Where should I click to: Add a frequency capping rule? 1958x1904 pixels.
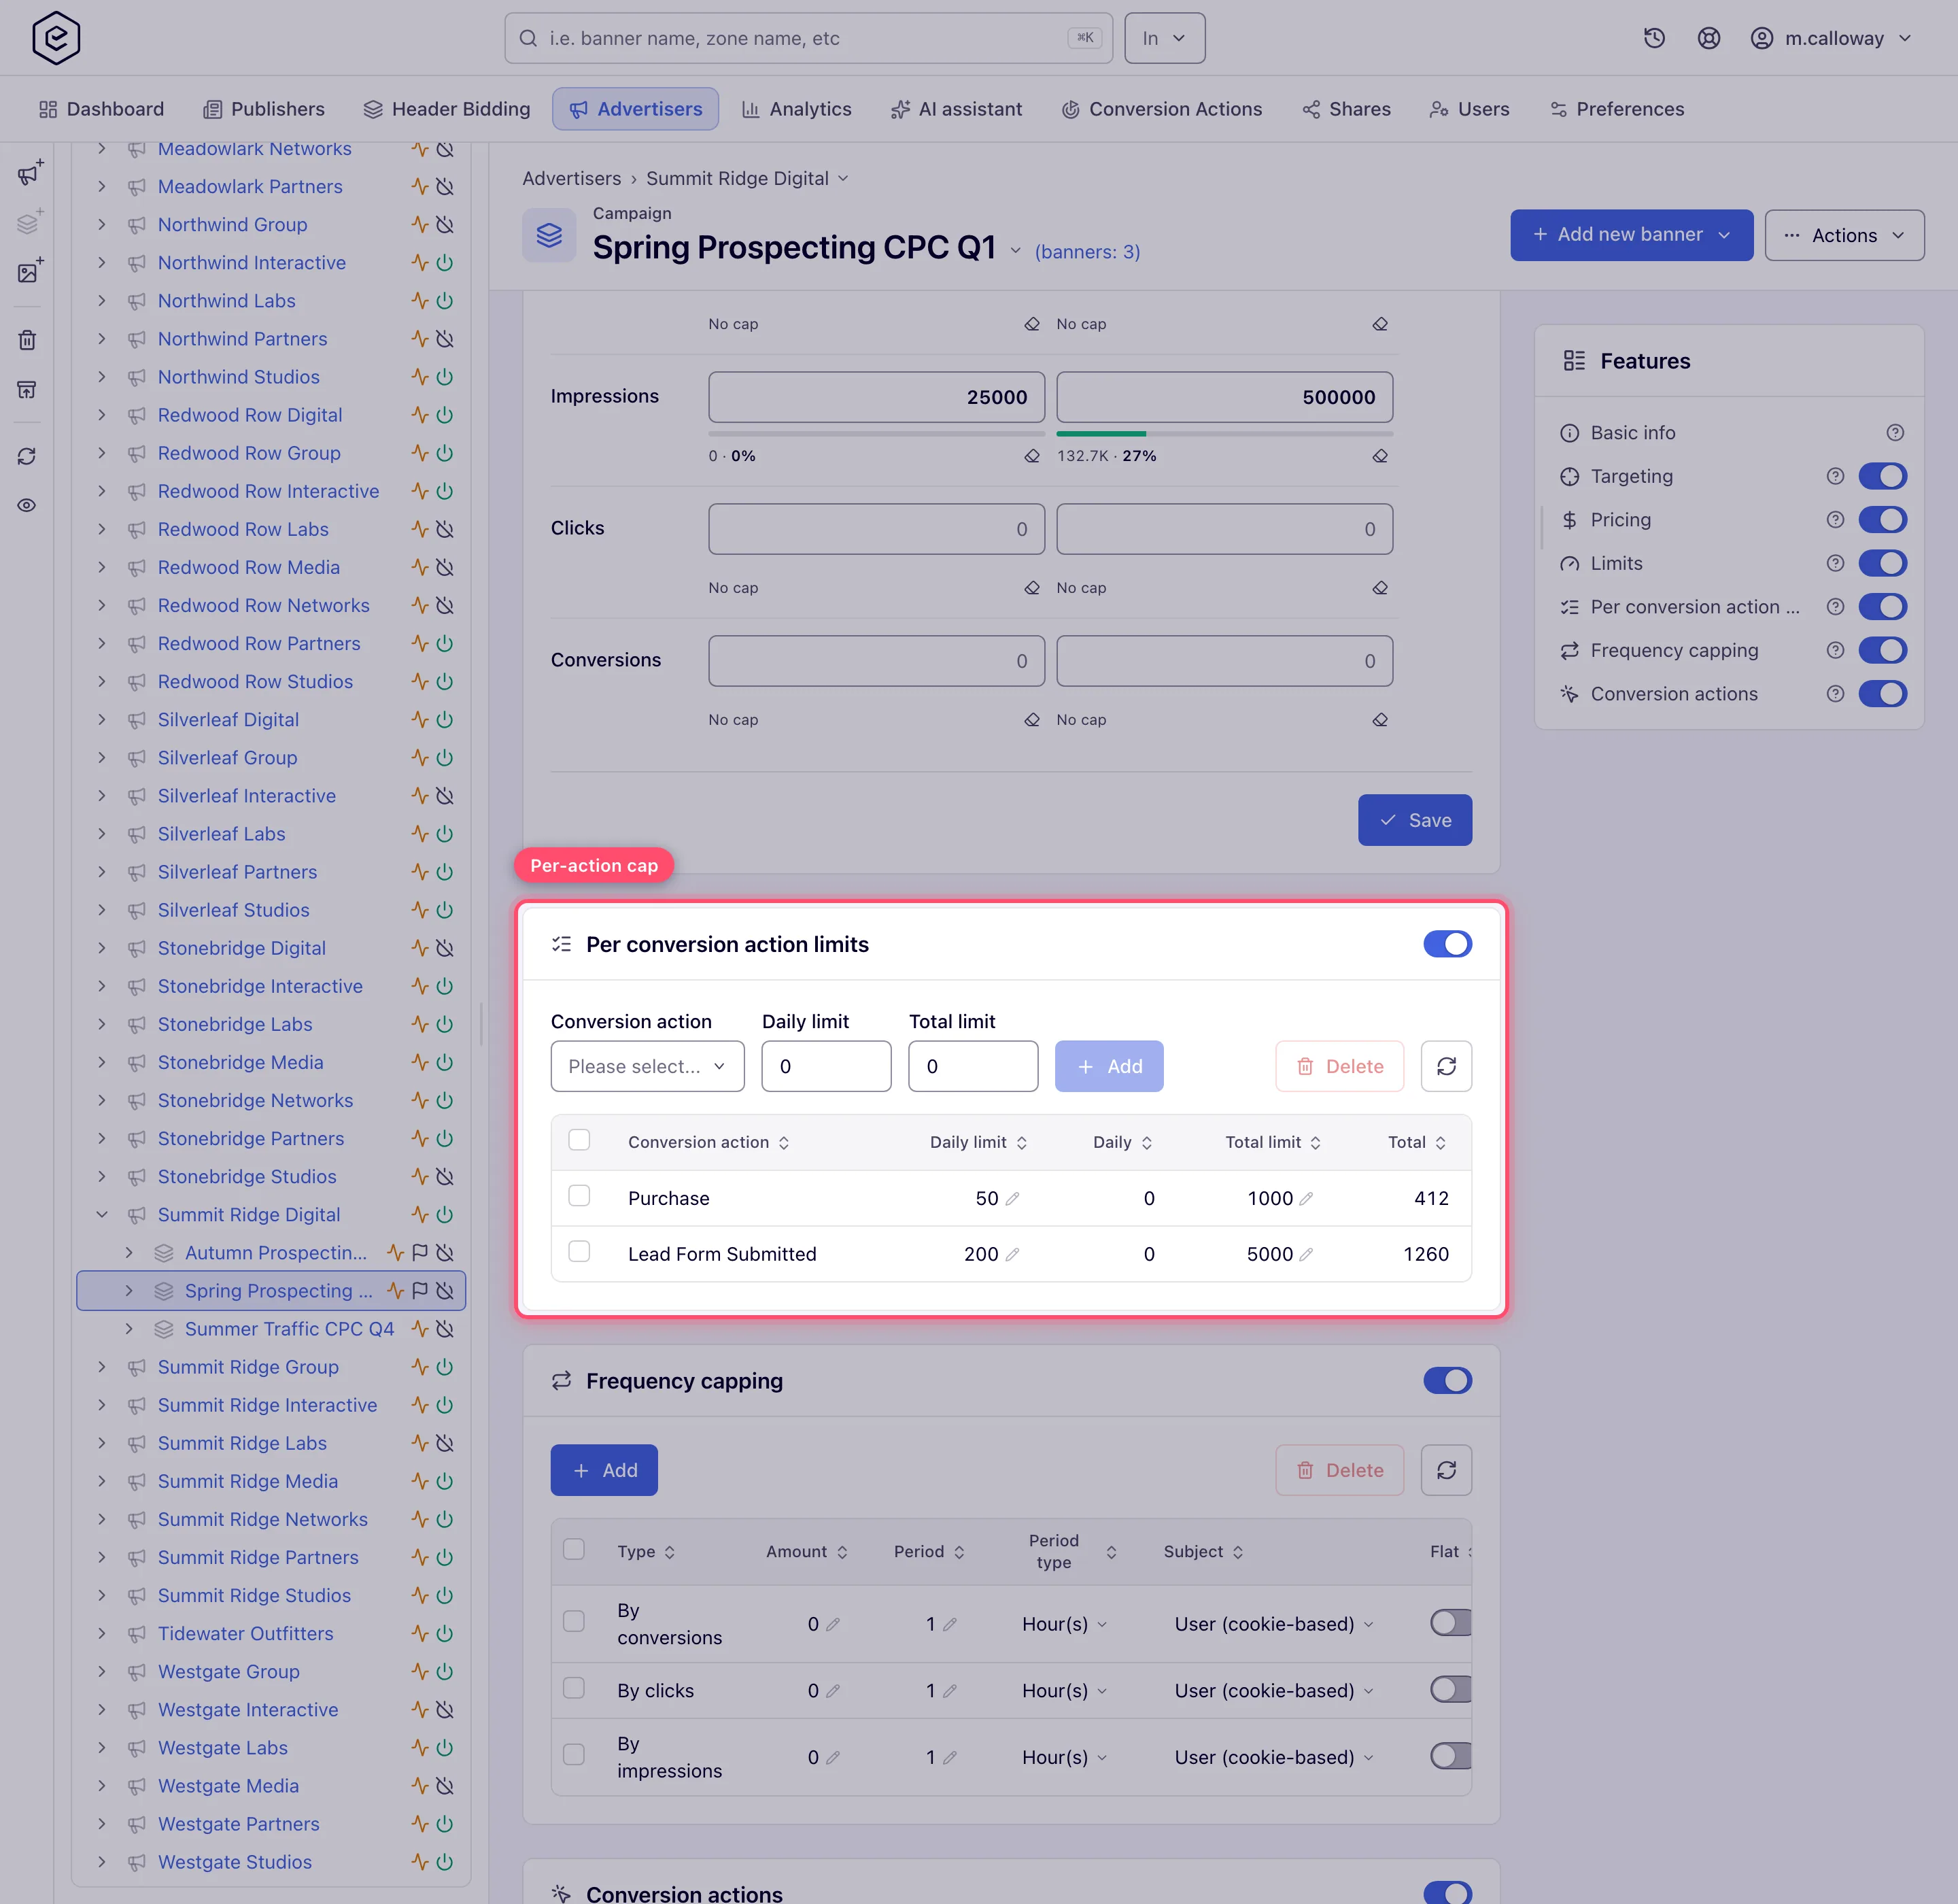tap(604, 1470)
